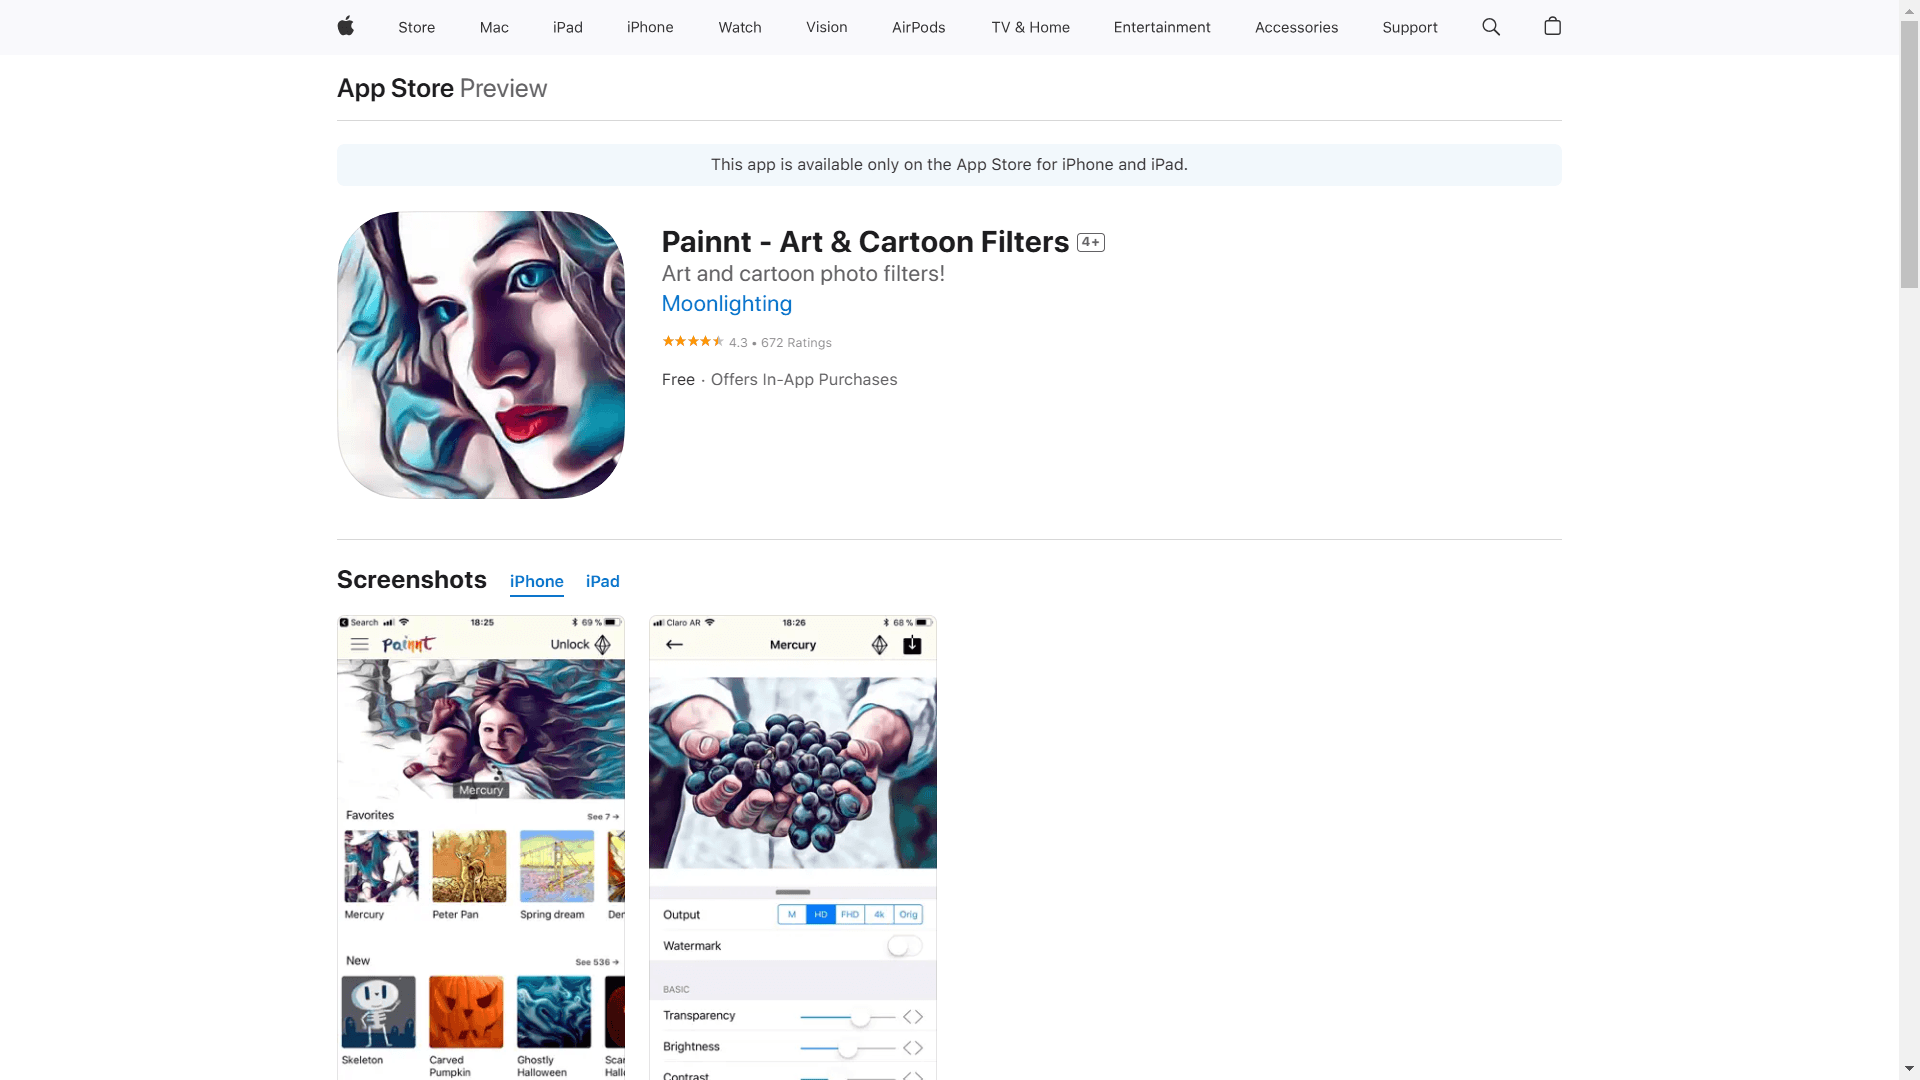Viewport: 1920px width, 1080px height.
Task: Open the Entertainment menu item
Action: 1162,27
